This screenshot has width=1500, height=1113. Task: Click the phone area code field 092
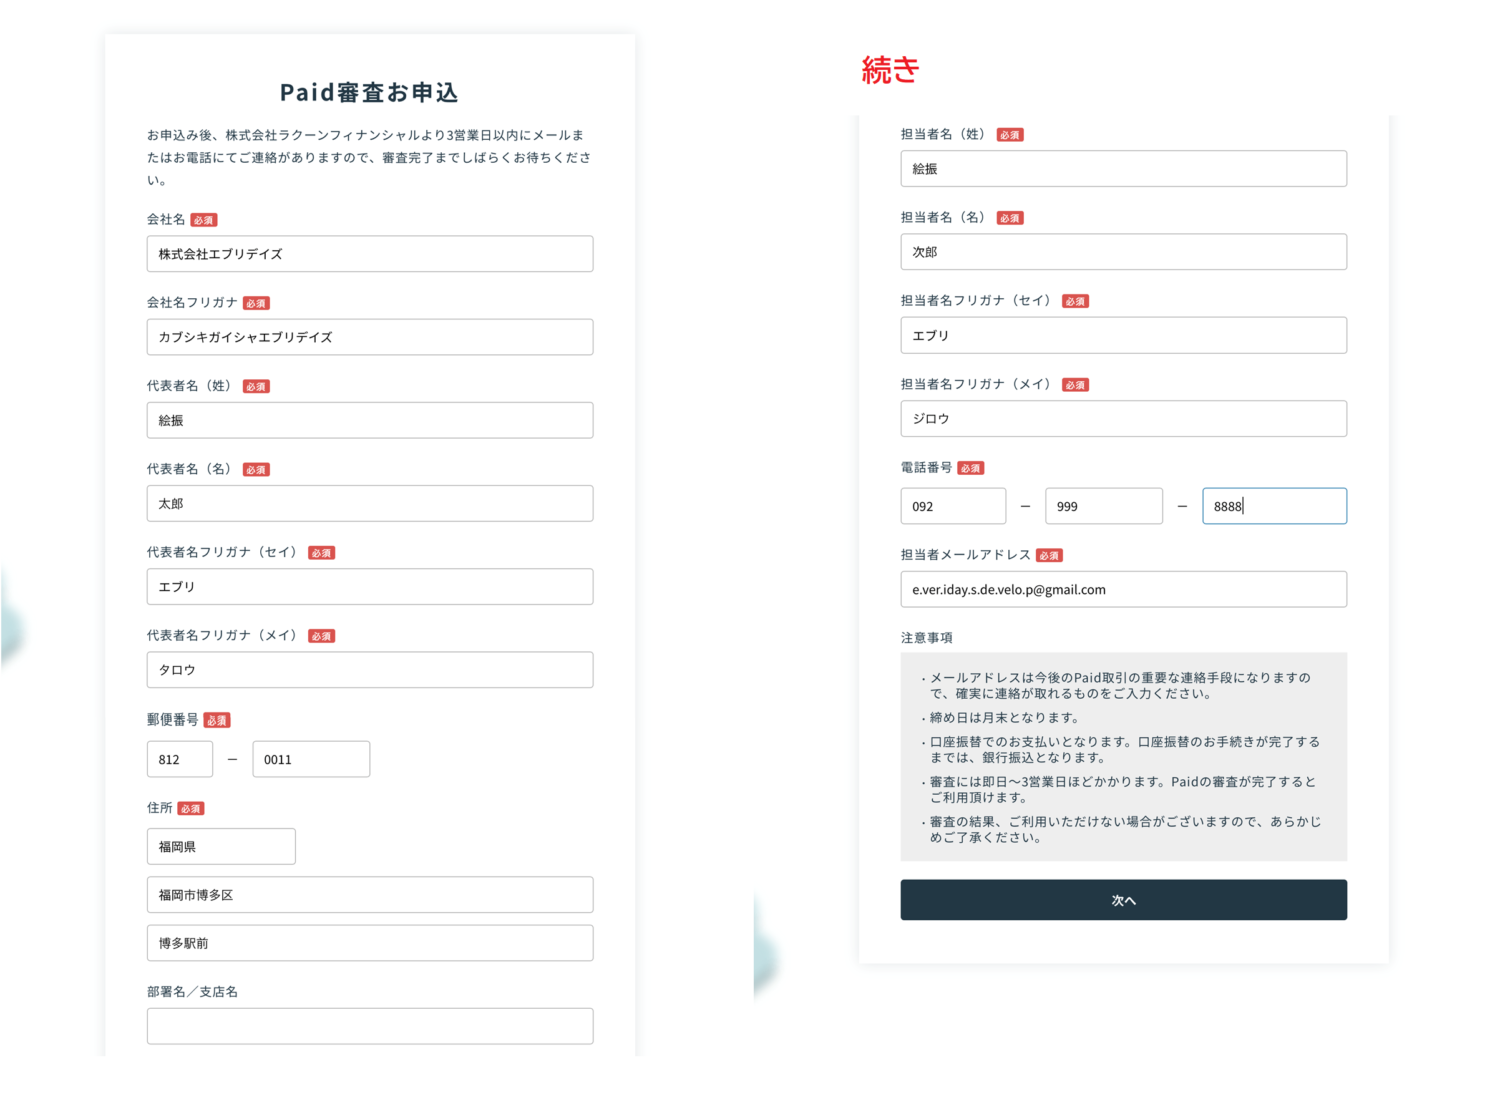953,506
